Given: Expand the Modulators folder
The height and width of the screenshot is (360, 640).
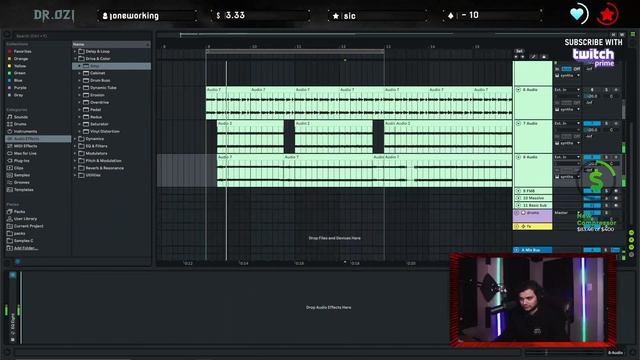Looking at the screenshot, I should (x=75, y=153).
